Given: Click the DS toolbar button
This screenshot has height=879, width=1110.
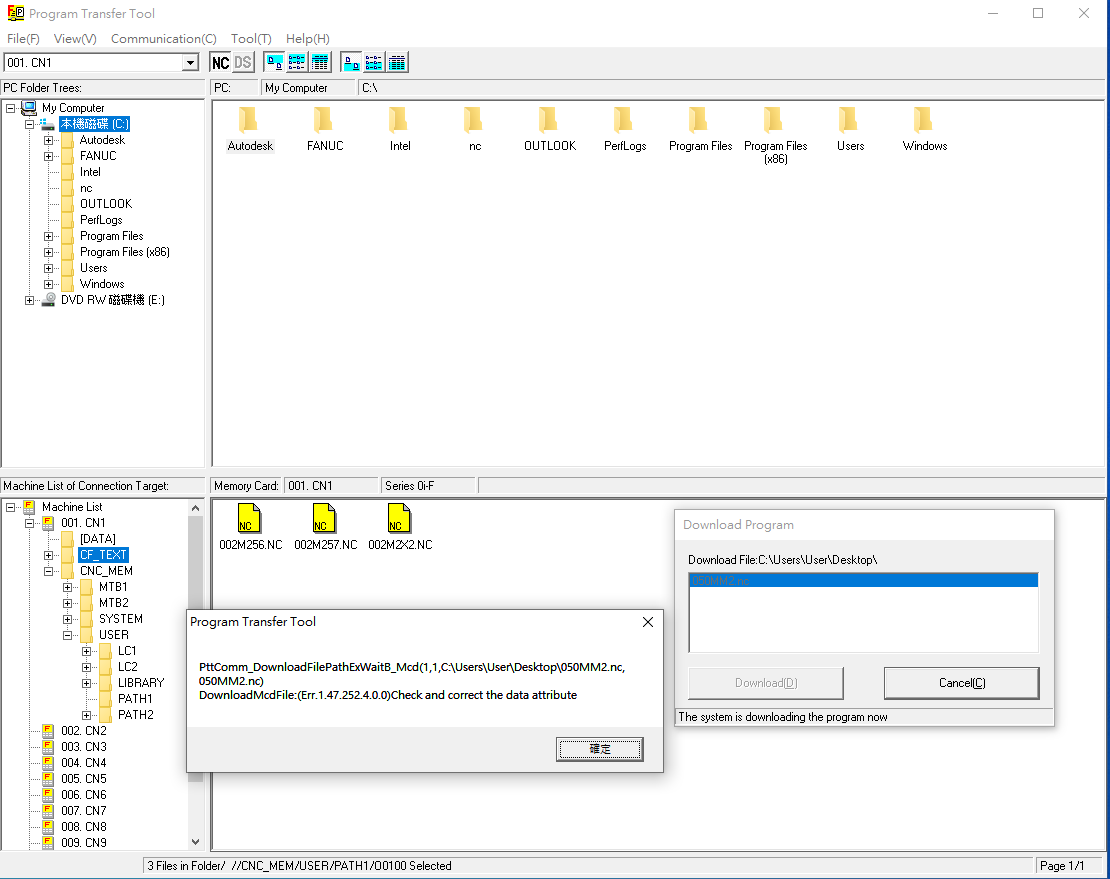Looking at the screenshot, I should (243, 63).
